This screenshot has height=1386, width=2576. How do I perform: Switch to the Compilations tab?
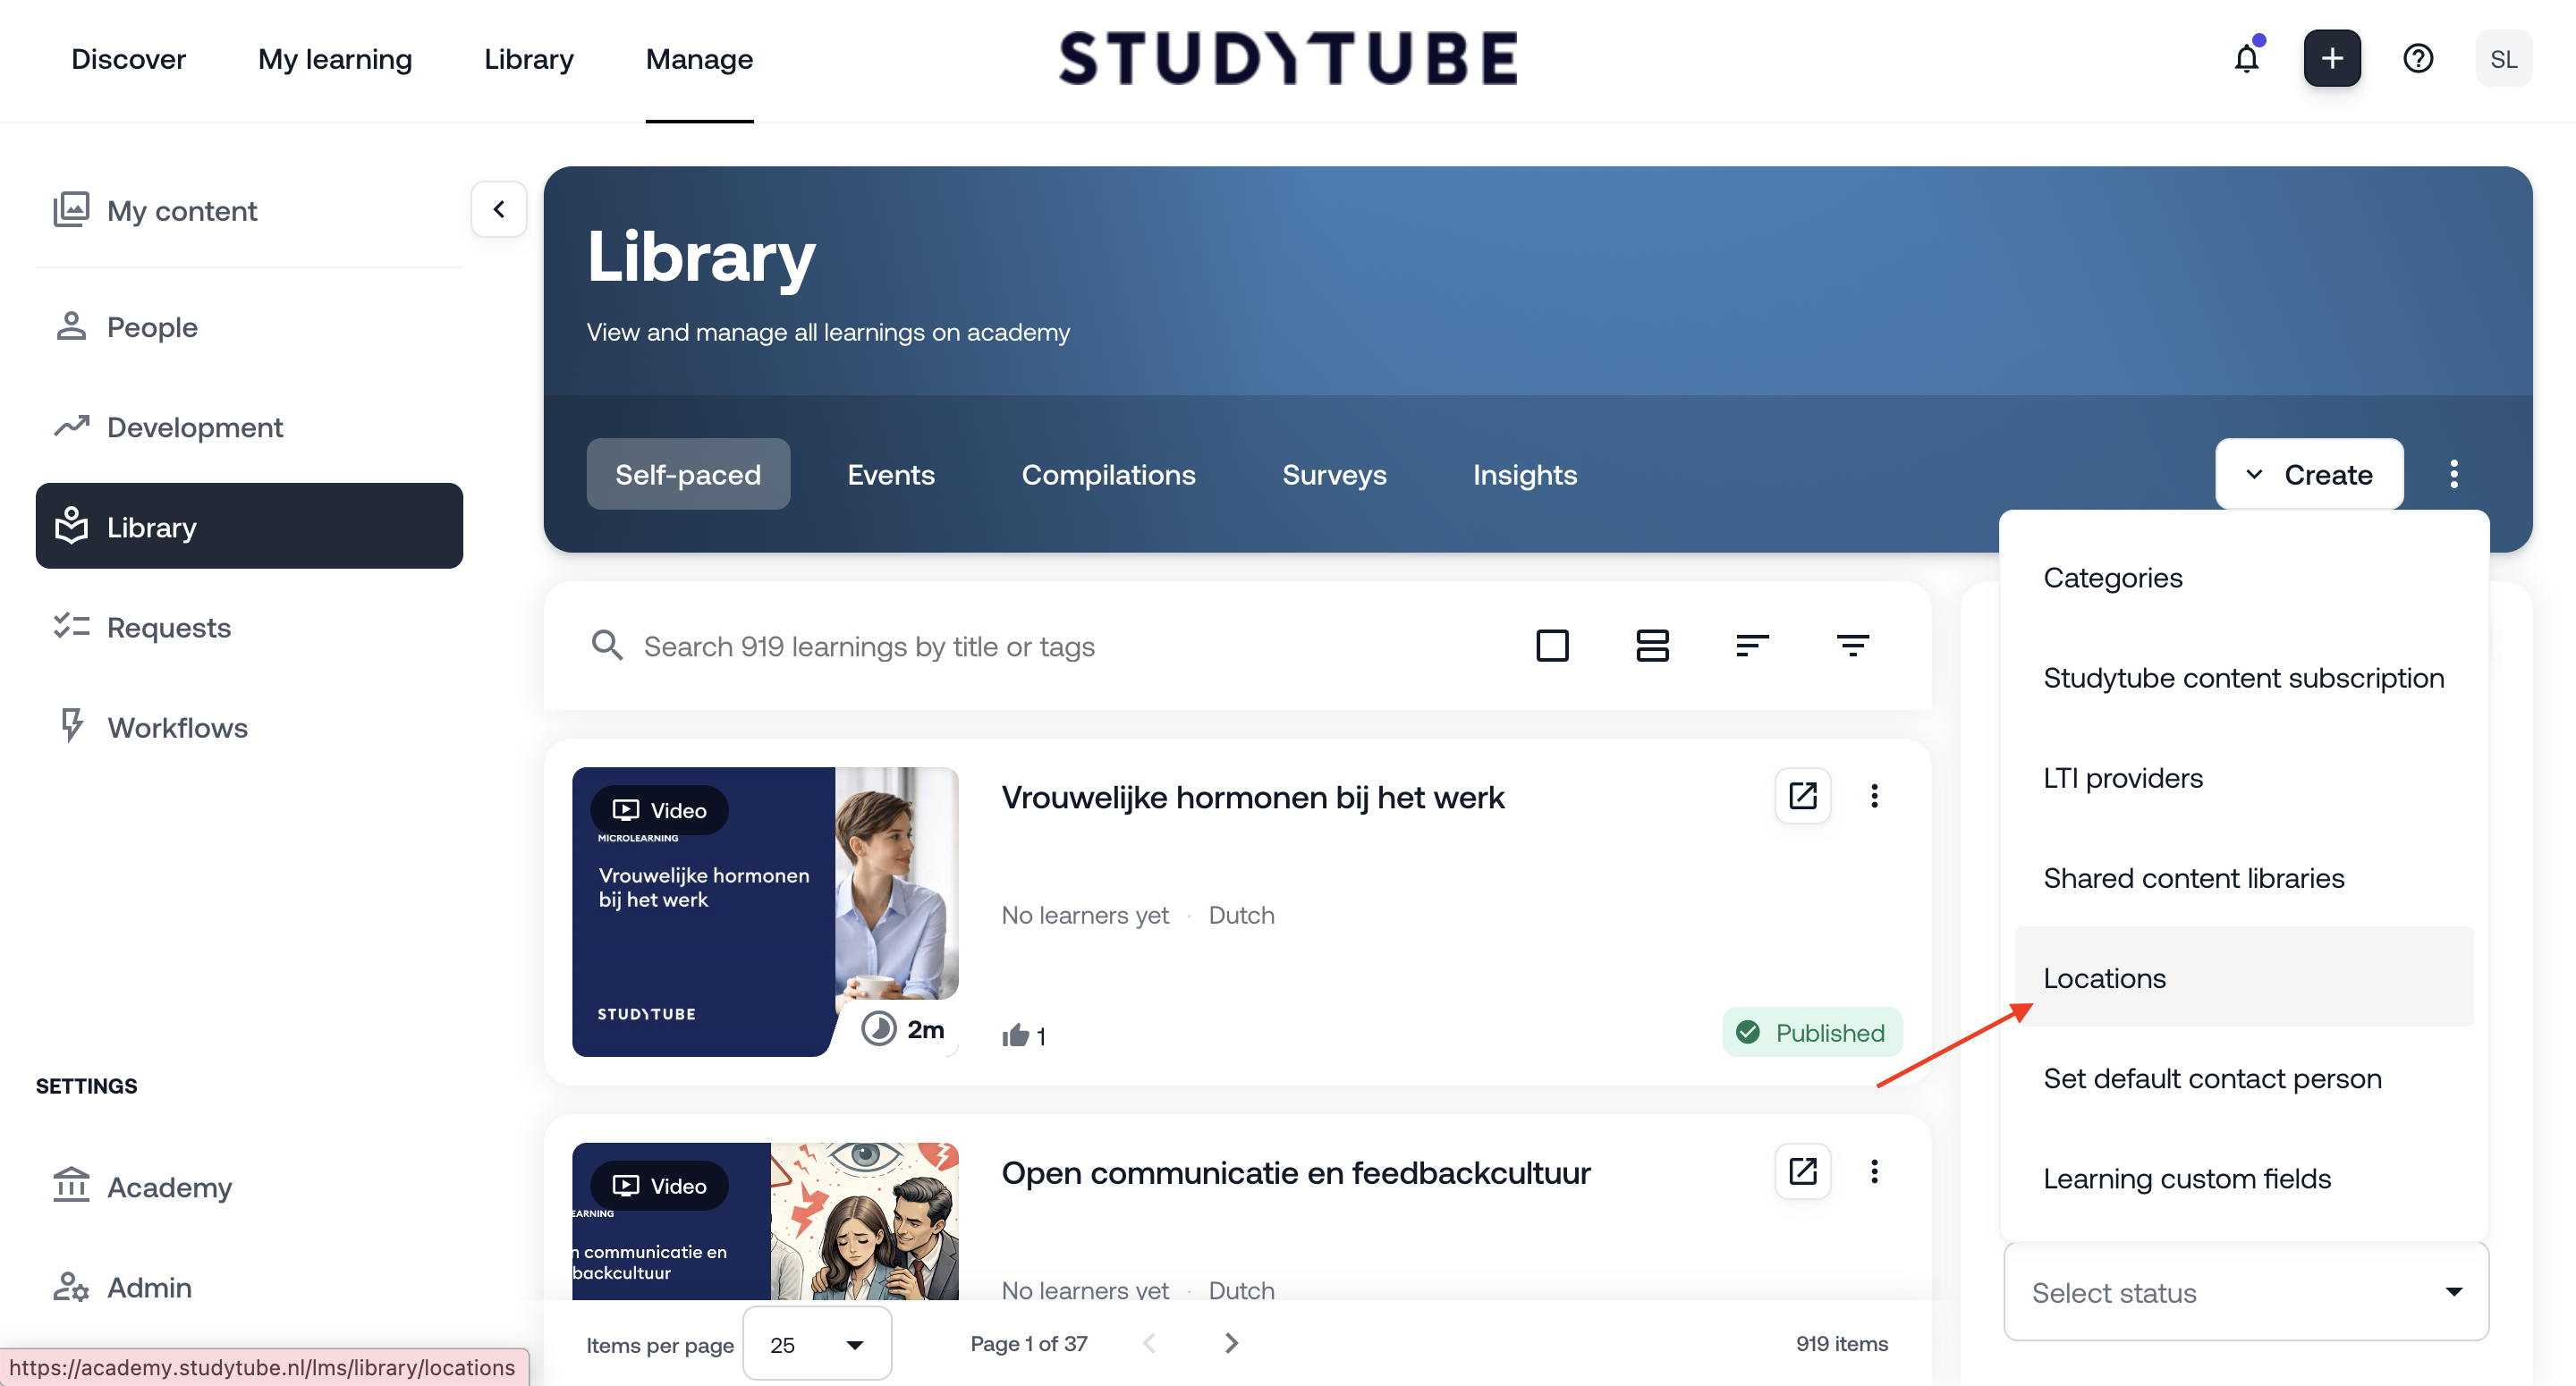point(1108,474)
